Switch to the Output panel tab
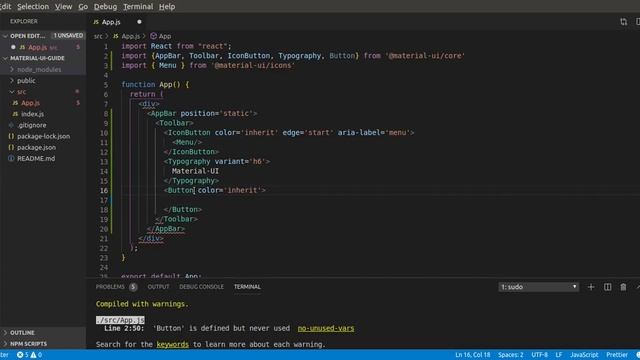Screen dimensions: 640x360 pos(158,287)
